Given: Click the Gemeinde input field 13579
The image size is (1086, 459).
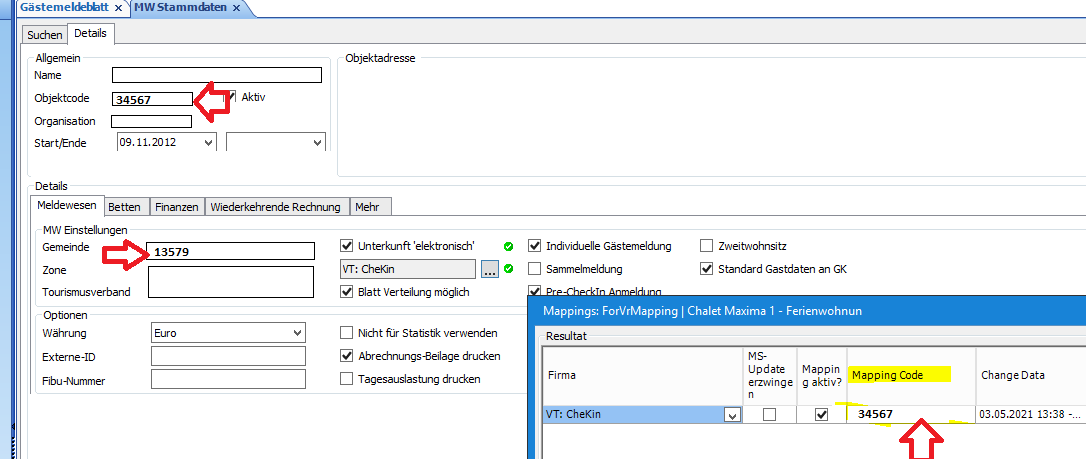Looking at the screenshot, I should click(x=230, y=251).
